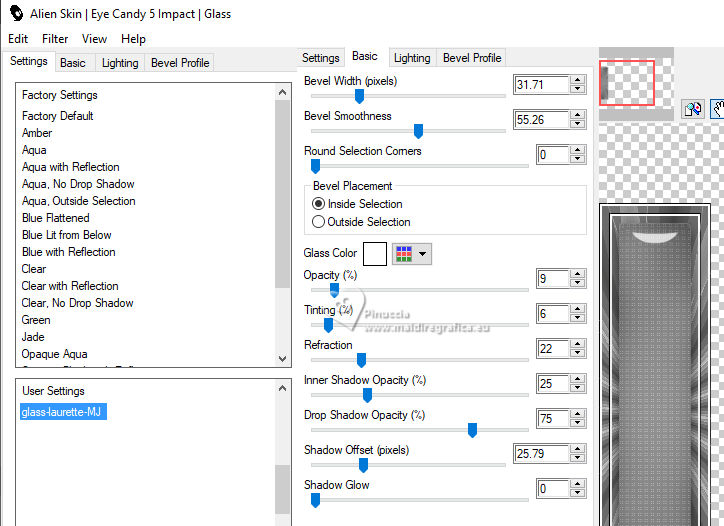Screen dimensions: 724x526
Task: Select the Jade preset
Action: click(33, 337)
